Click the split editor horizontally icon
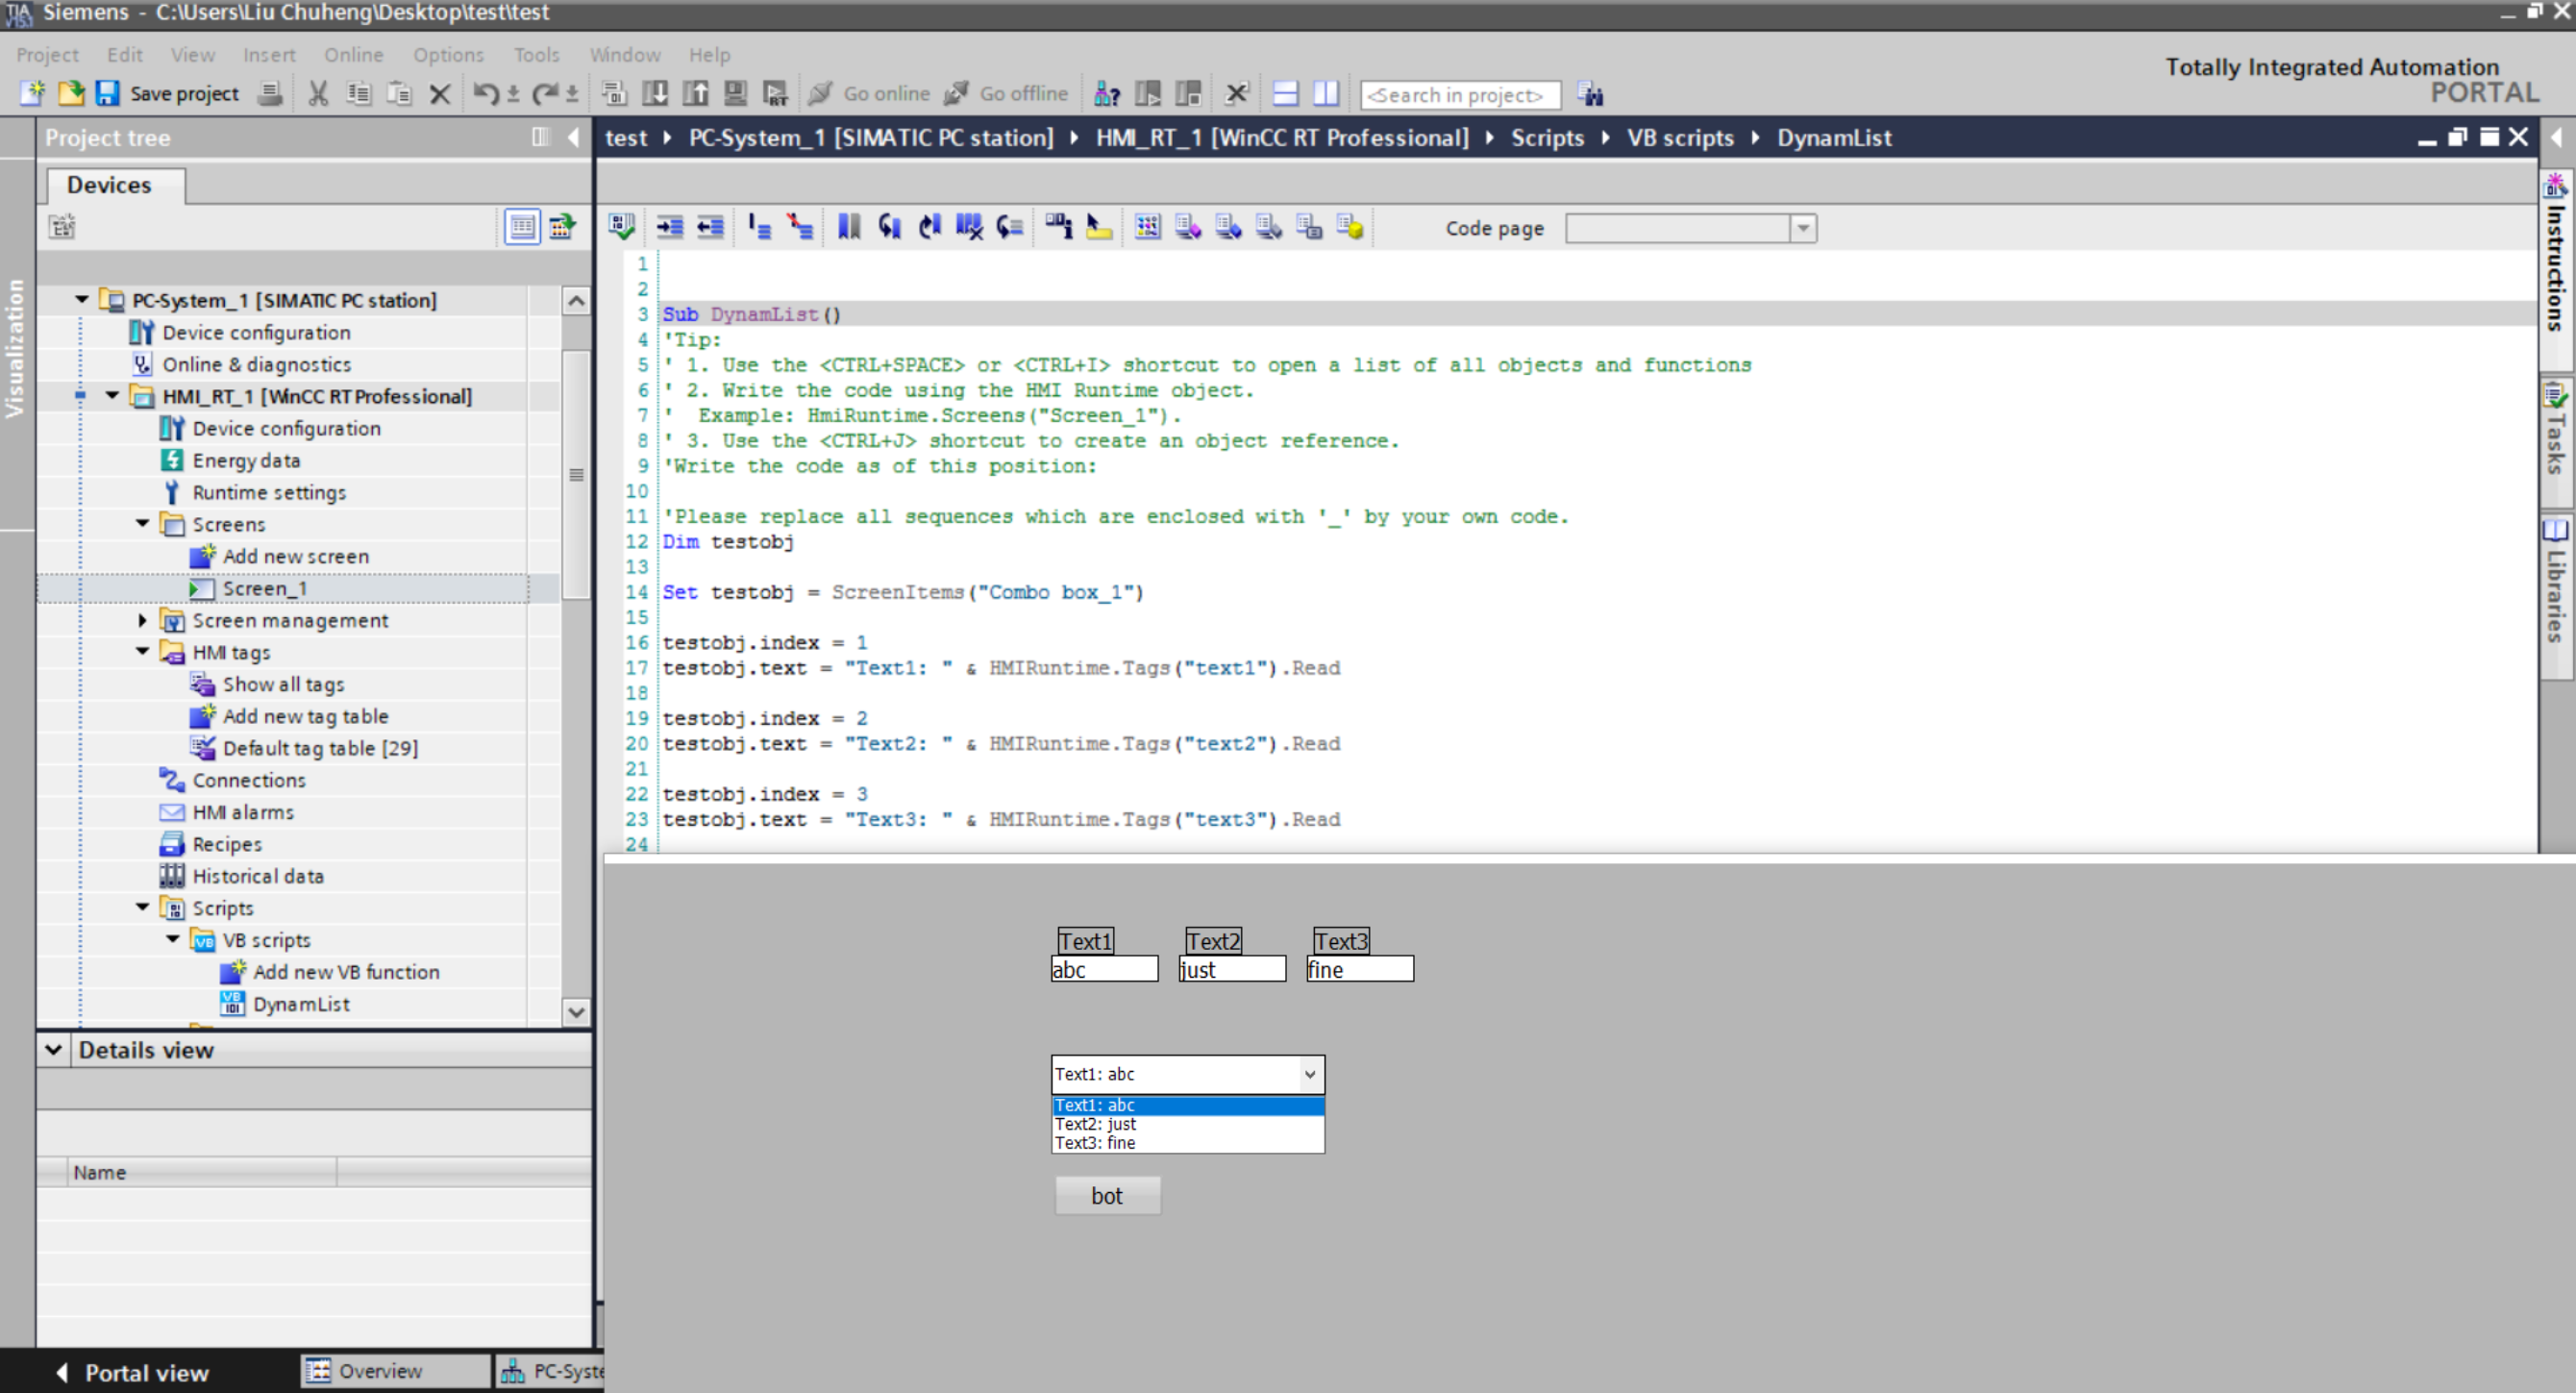The height and width of the screenshot is (1393, 2576). (x=1285, y=94)
